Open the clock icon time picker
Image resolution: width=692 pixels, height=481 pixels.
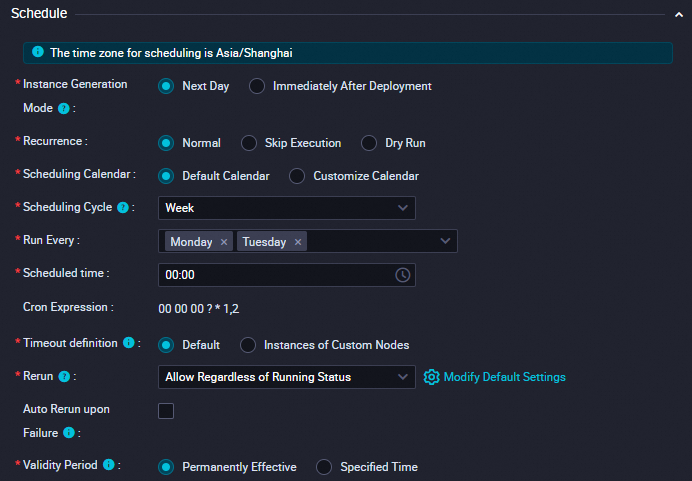[x=402, y=275]
